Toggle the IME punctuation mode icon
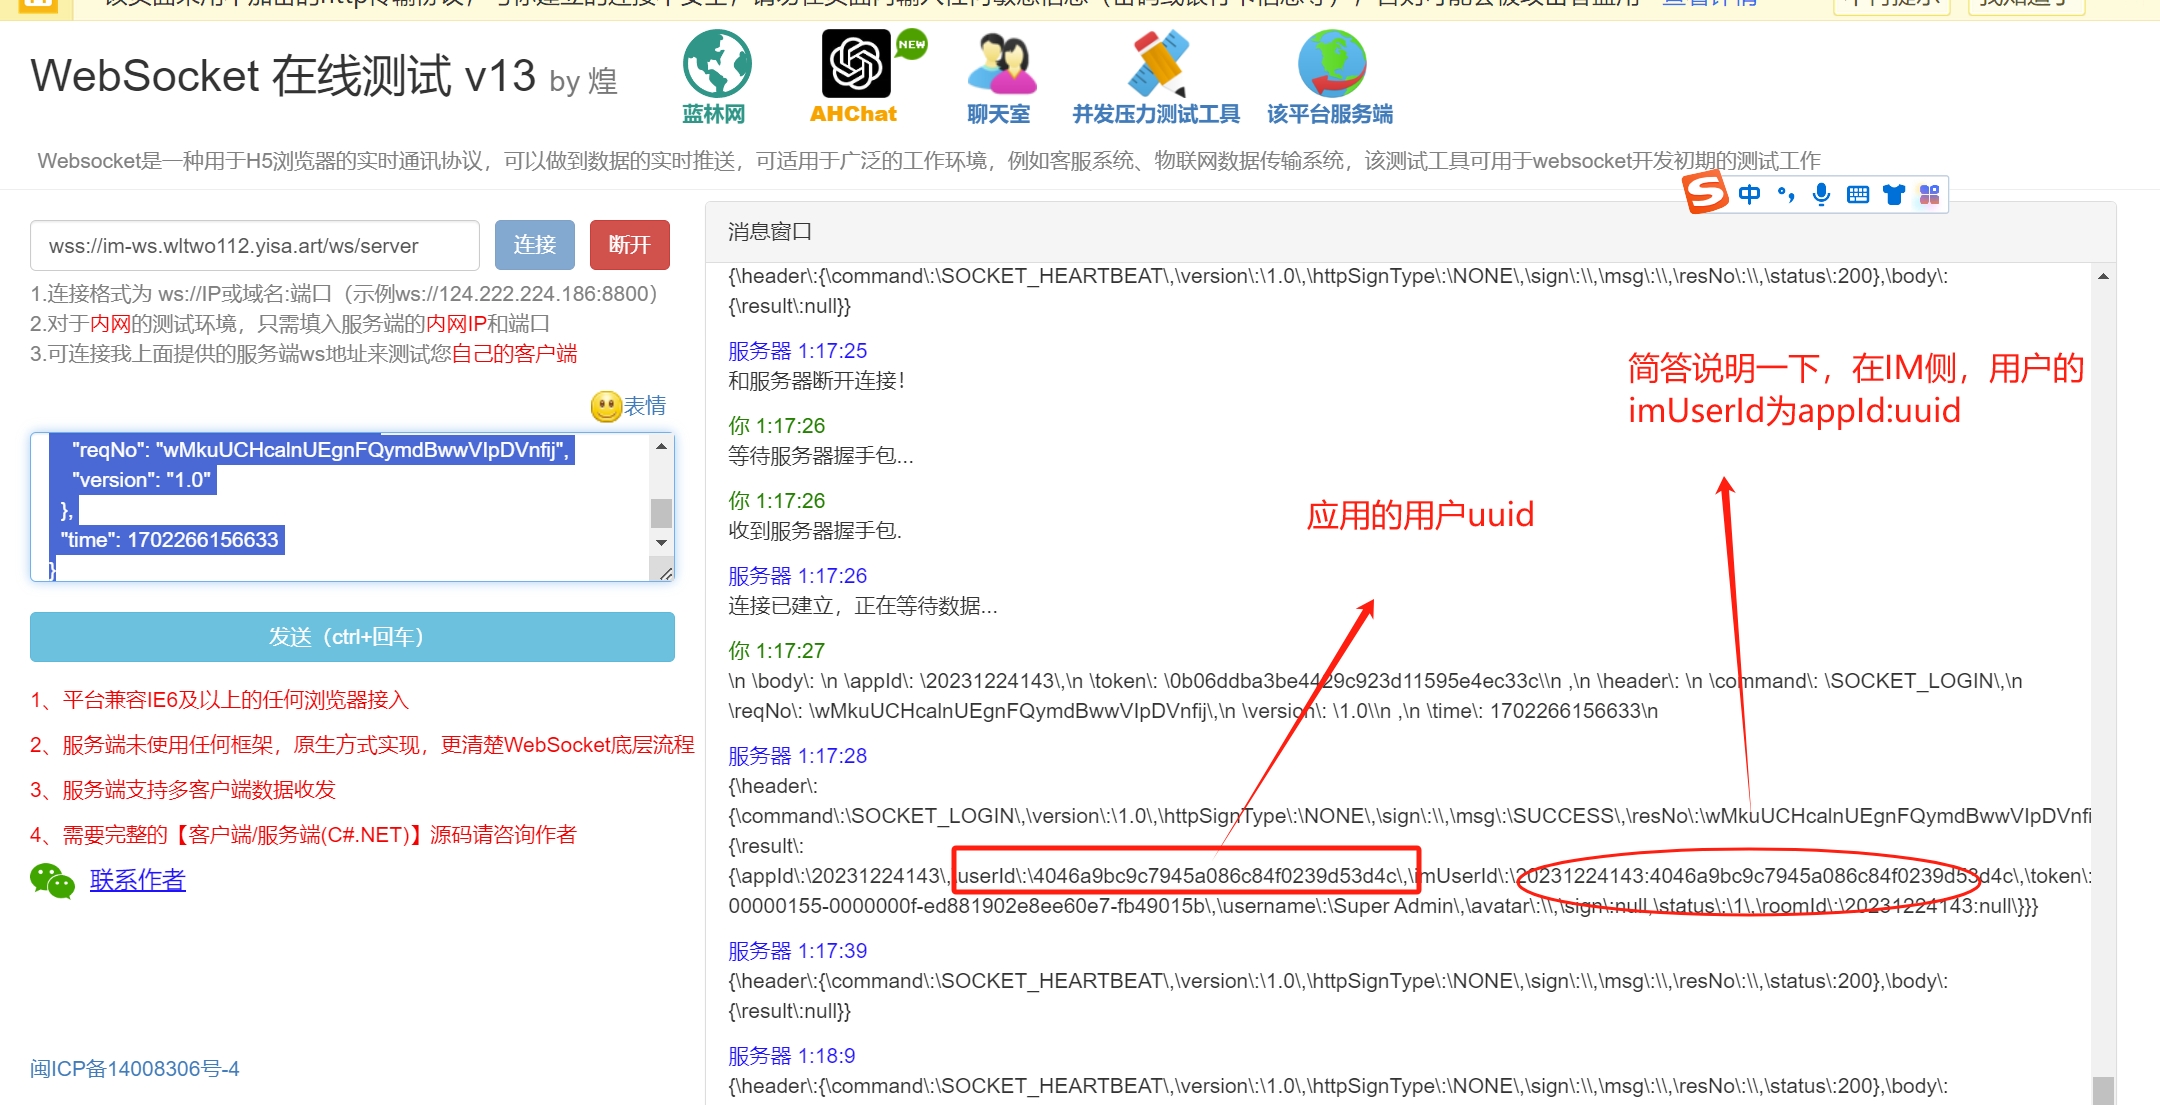Screen dimensions: 2160x1105 [1786, 194]
